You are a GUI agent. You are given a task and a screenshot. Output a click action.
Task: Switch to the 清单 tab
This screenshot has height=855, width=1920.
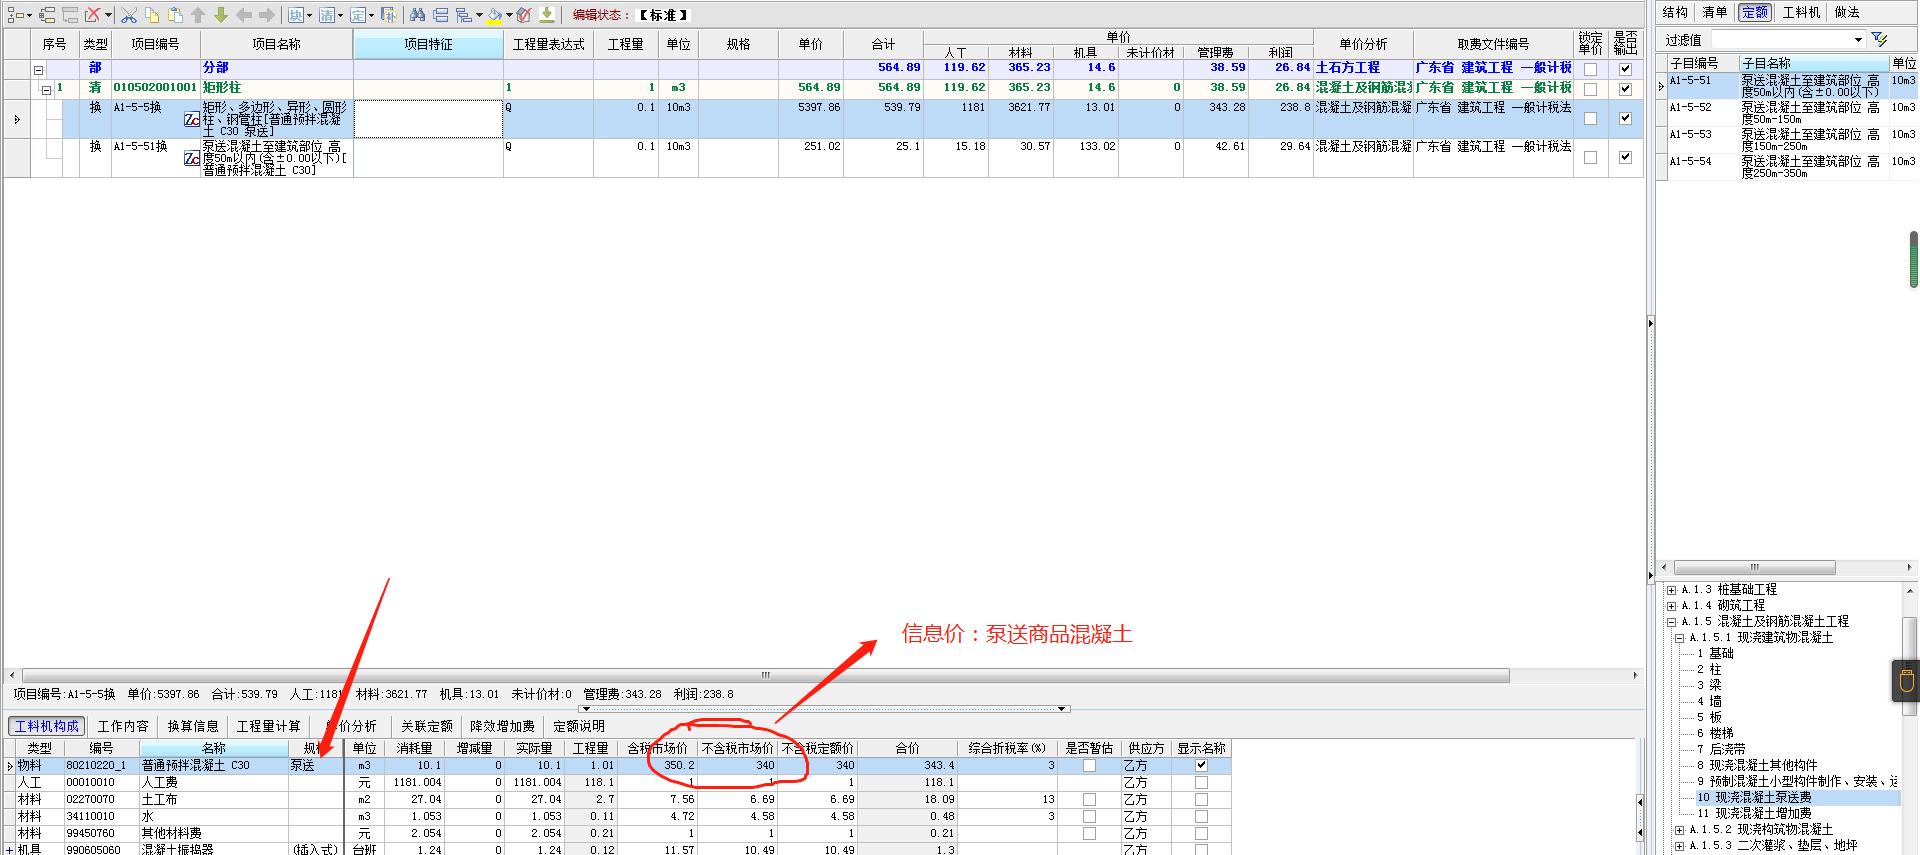pos(1714,12)
